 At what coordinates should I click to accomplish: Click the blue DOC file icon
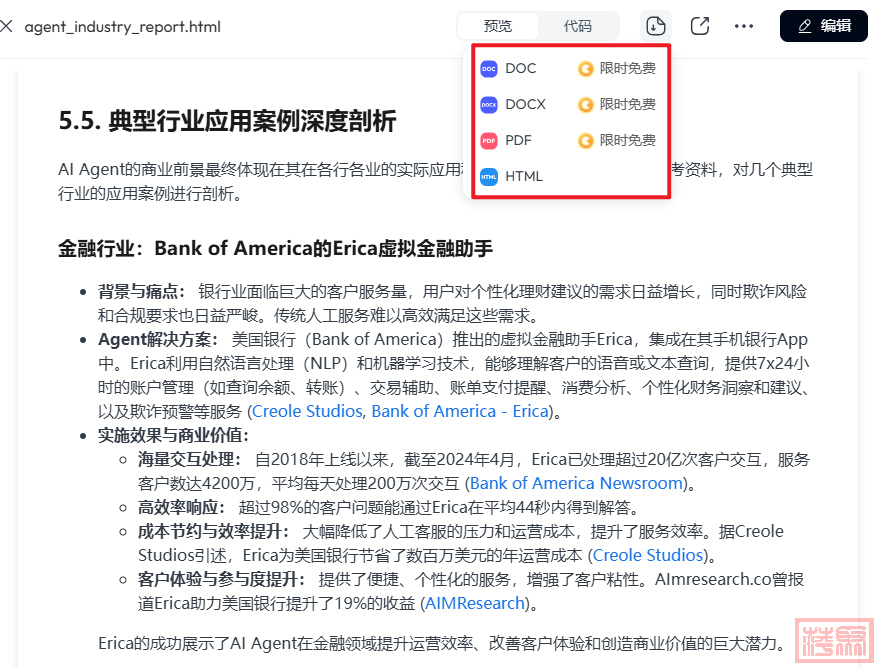point(489,69)
